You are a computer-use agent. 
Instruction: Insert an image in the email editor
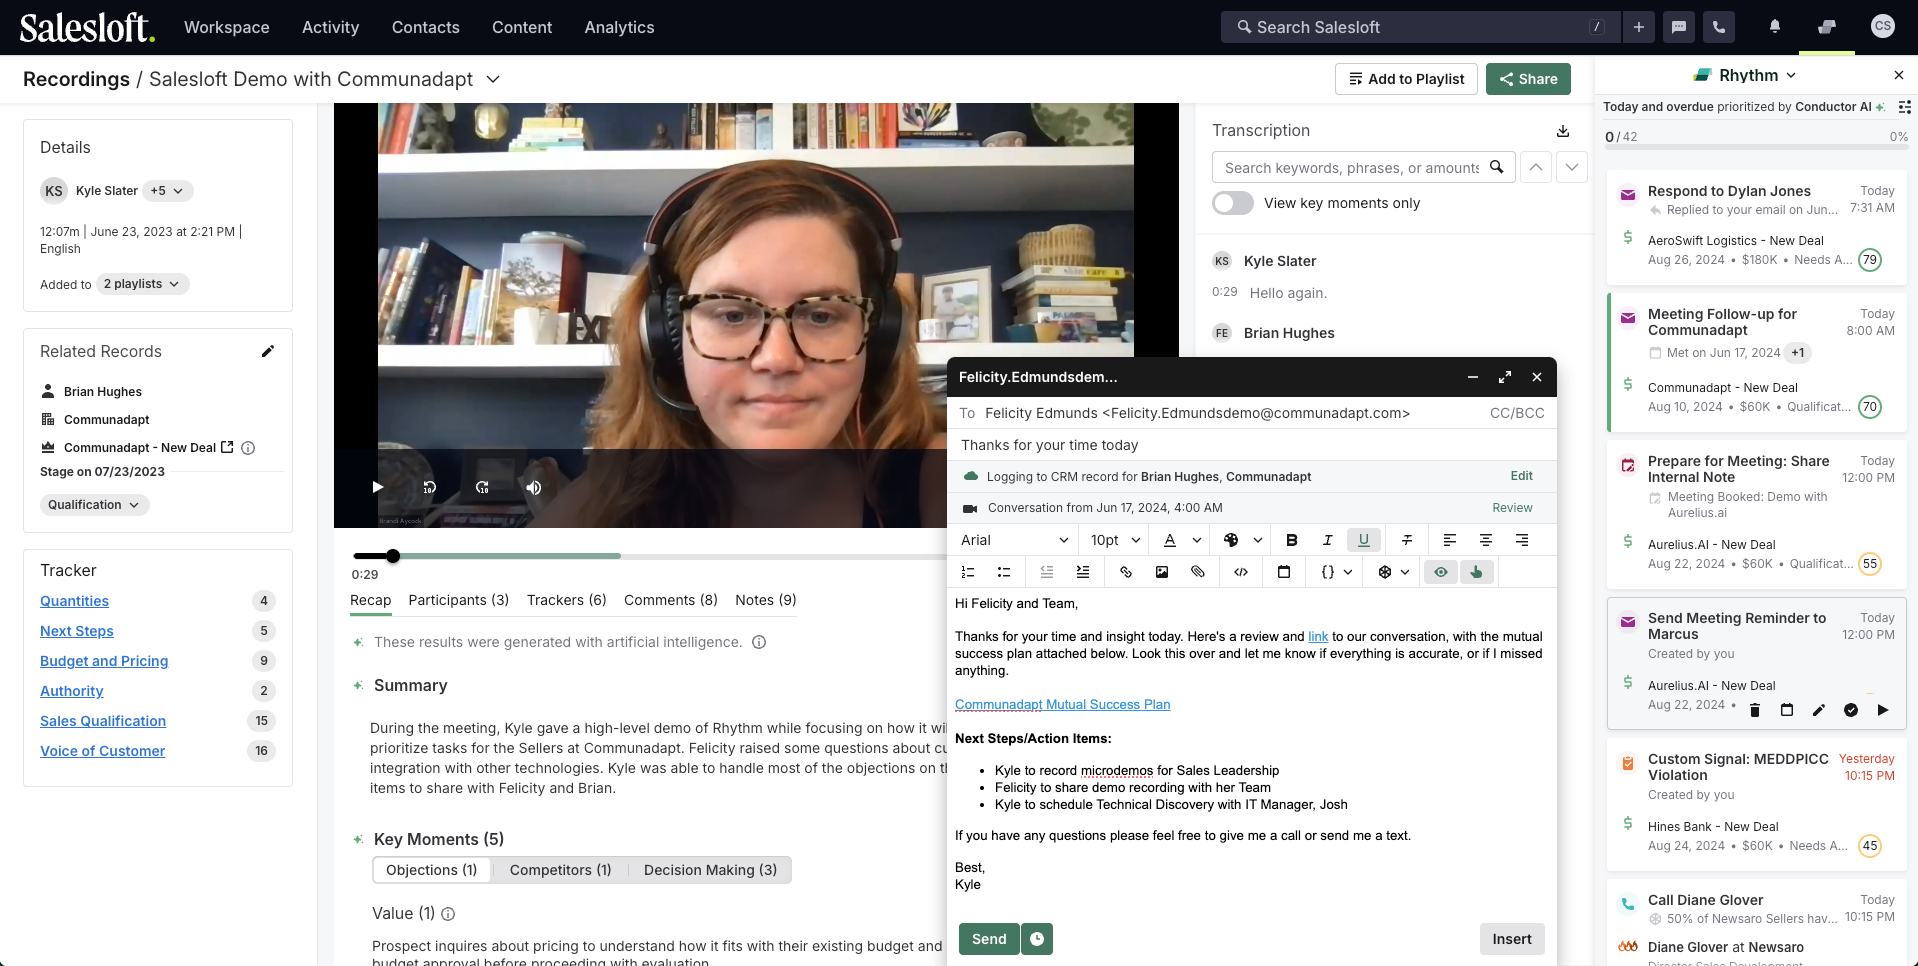point(1161,572)
